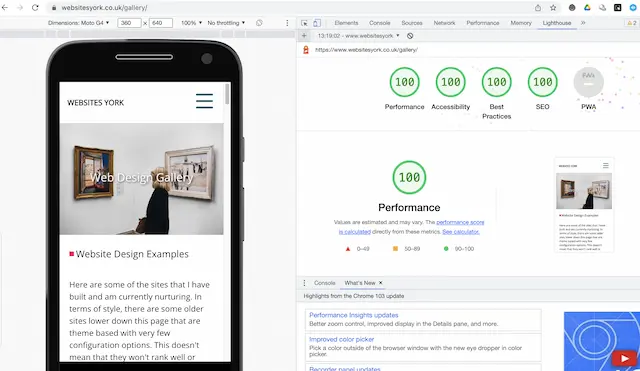640x371 pixels.
Task: Start a new Lighthouse report with plus icon
Action: 304,36
